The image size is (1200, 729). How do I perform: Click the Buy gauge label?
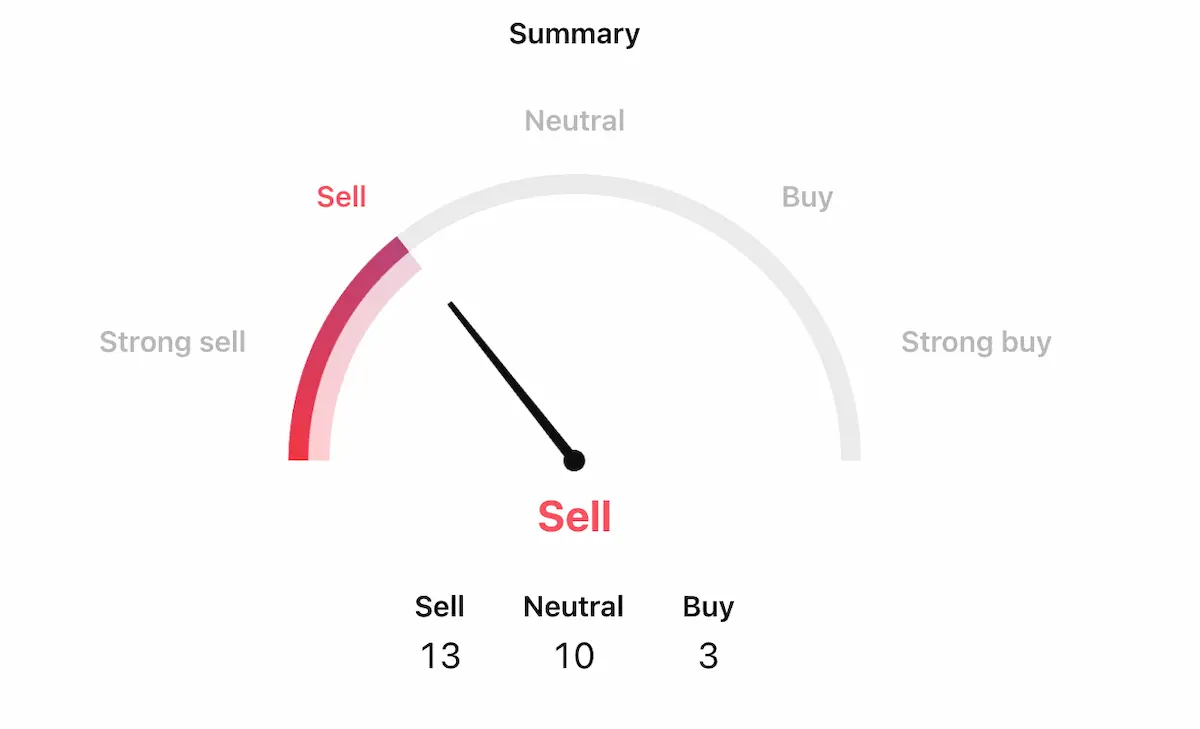(807, 197)
